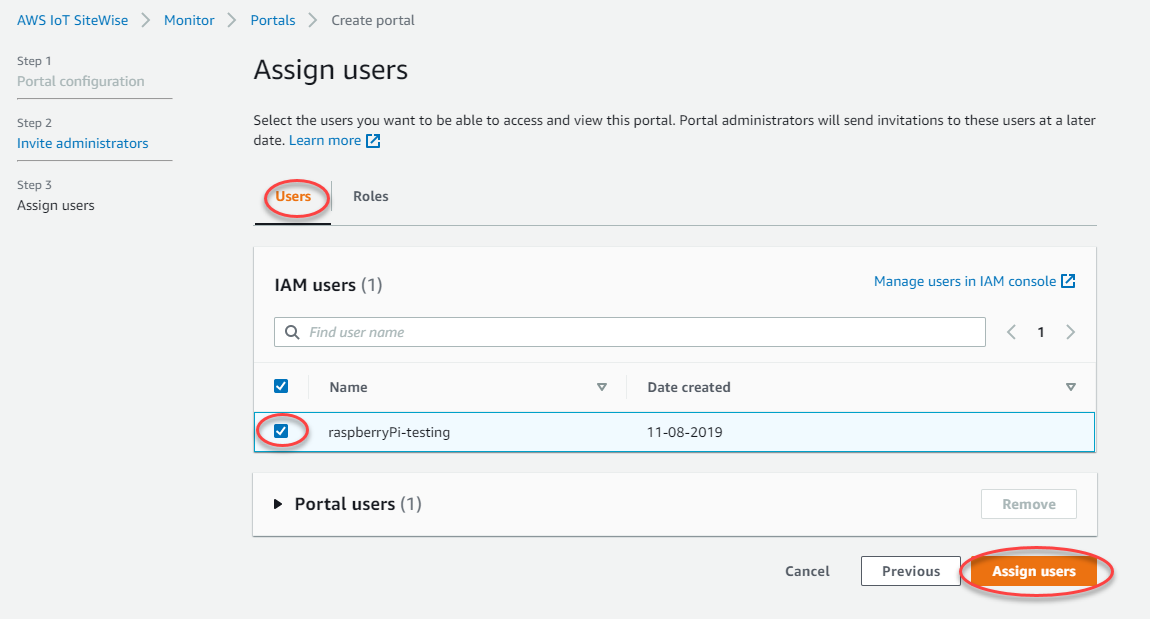
Task: Open the Date created sort dropdown
Action: point(1070,387)
